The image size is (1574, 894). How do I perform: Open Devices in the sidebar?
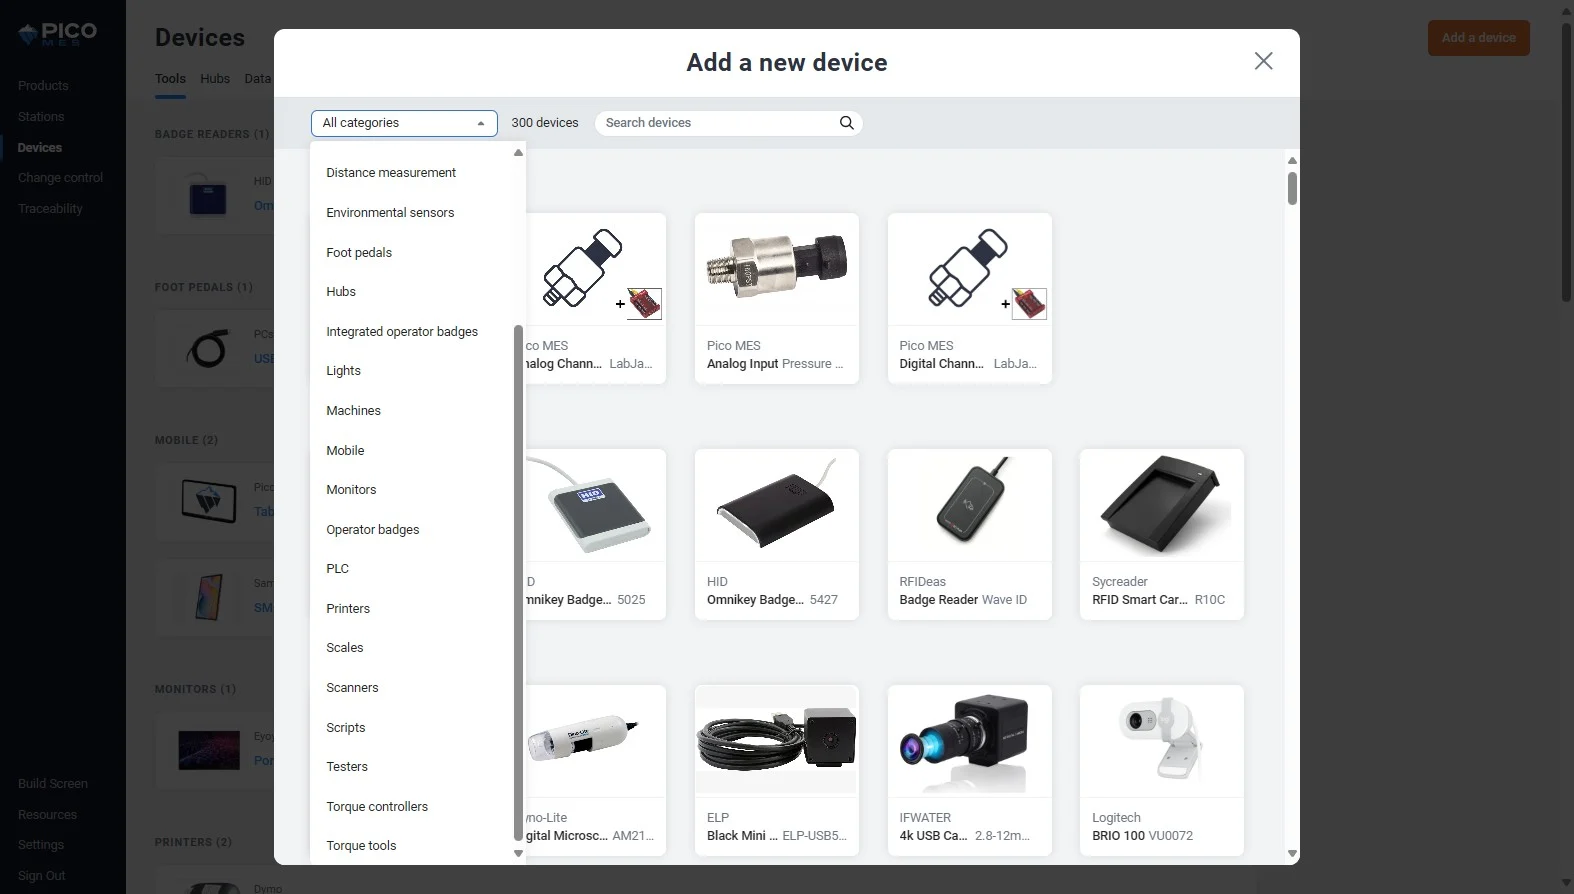(40, 148)
